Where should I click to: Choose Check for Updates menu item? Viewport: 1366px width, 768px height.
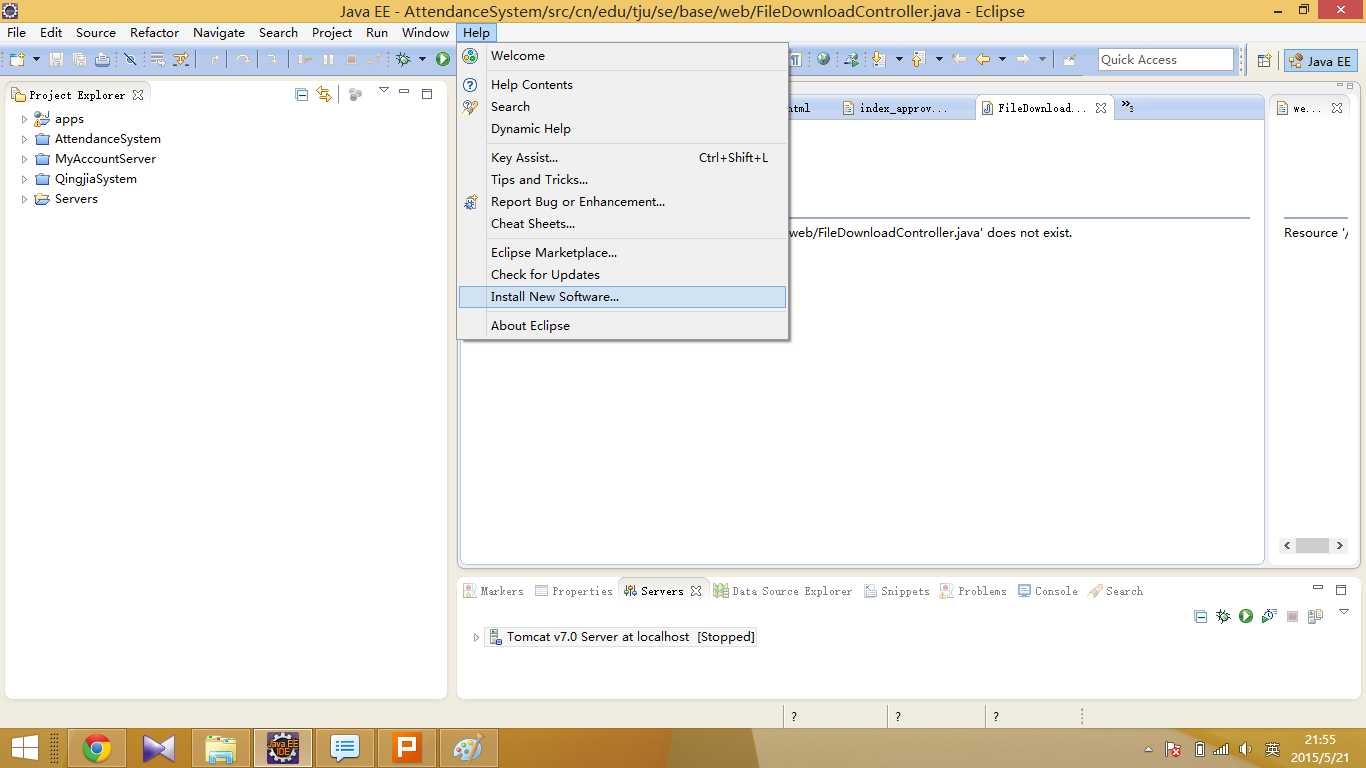point(622,275)
